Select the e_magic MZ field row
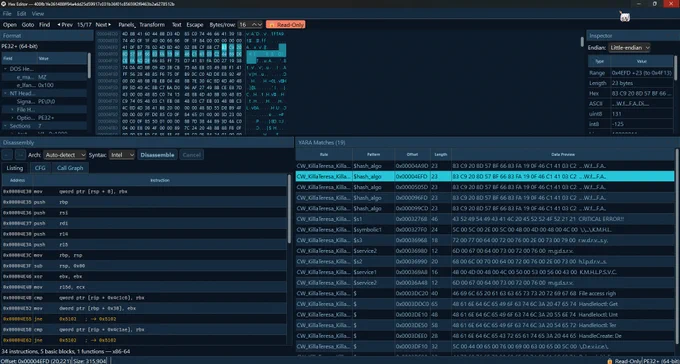This screenshot has width=680, height=364. click(45, 77)
